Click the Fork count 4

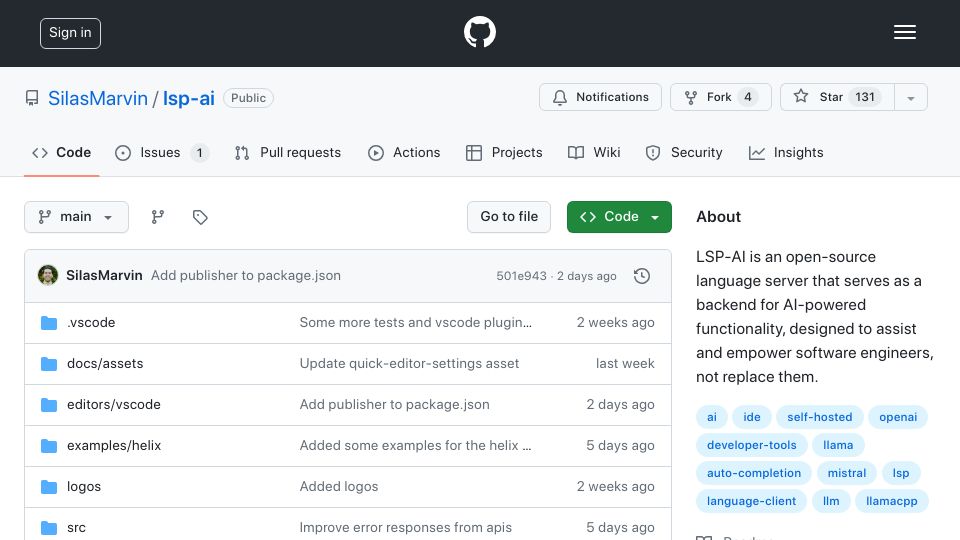(748, 97)
